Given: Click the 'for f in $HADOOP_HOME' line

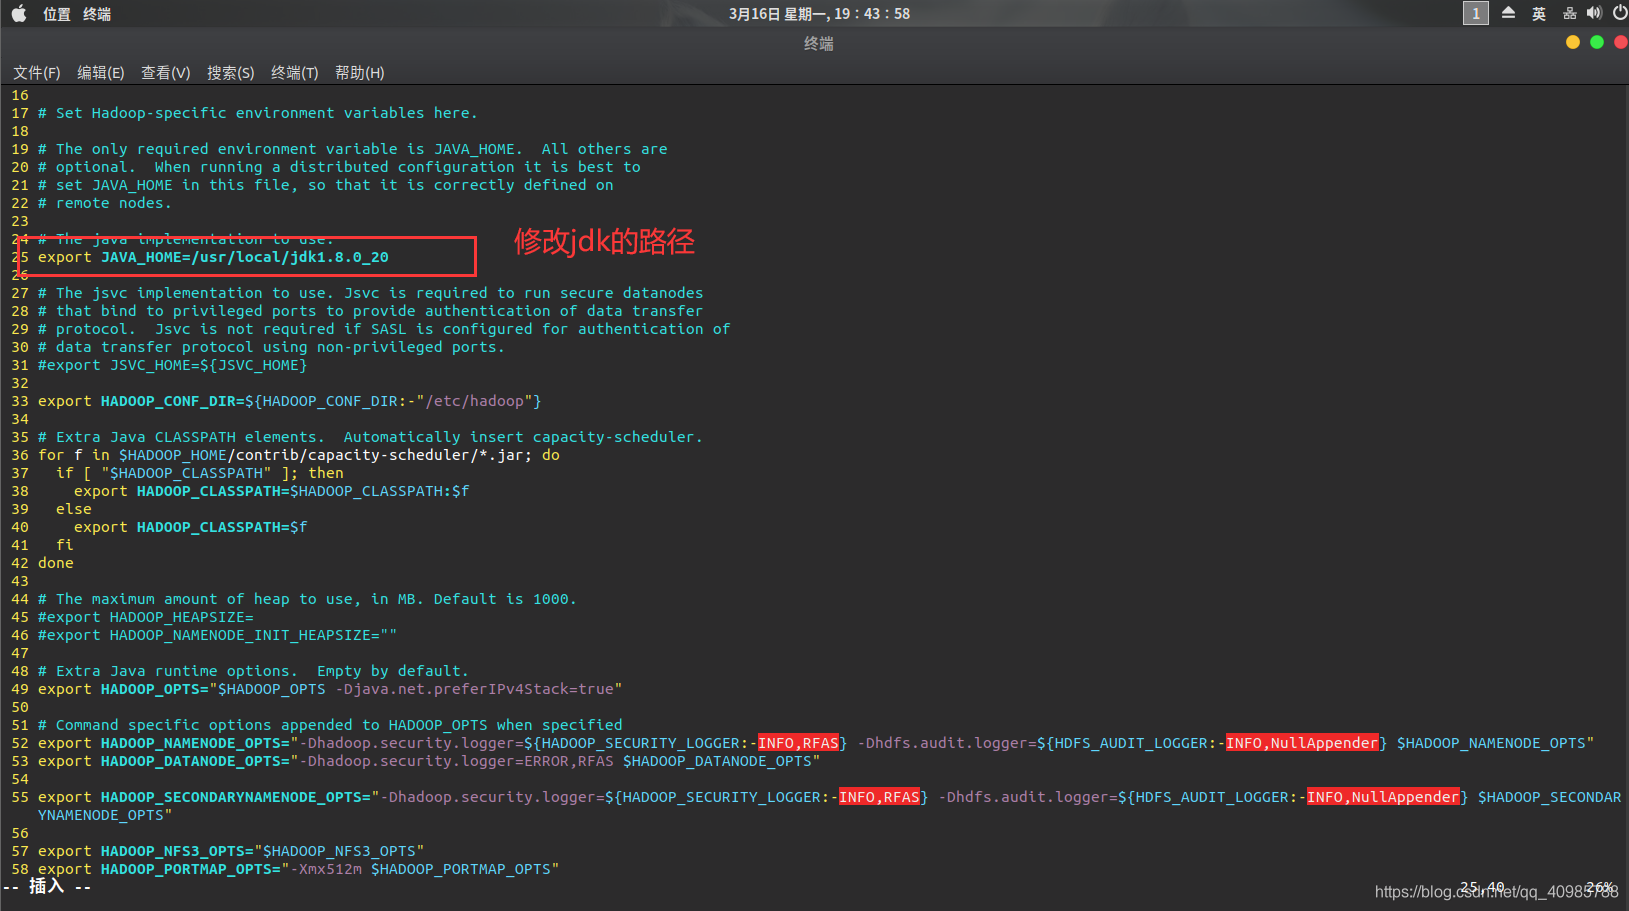Looking at the screenshot, I should [299, 455].
